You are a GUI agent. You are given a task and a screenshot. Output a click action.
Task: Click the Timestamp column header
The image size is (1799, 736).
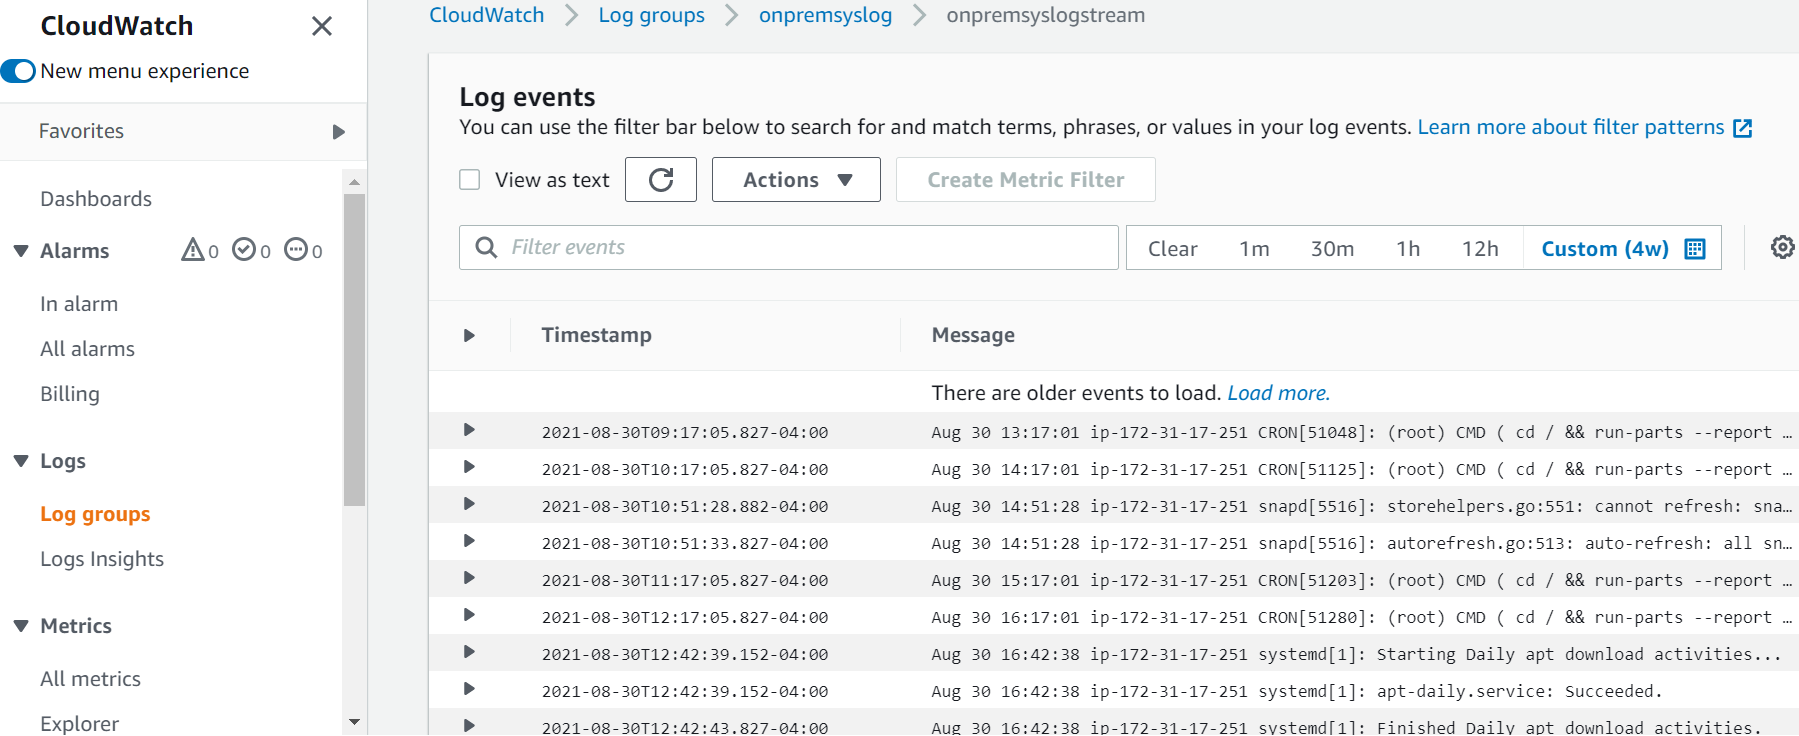click(597, 335)
